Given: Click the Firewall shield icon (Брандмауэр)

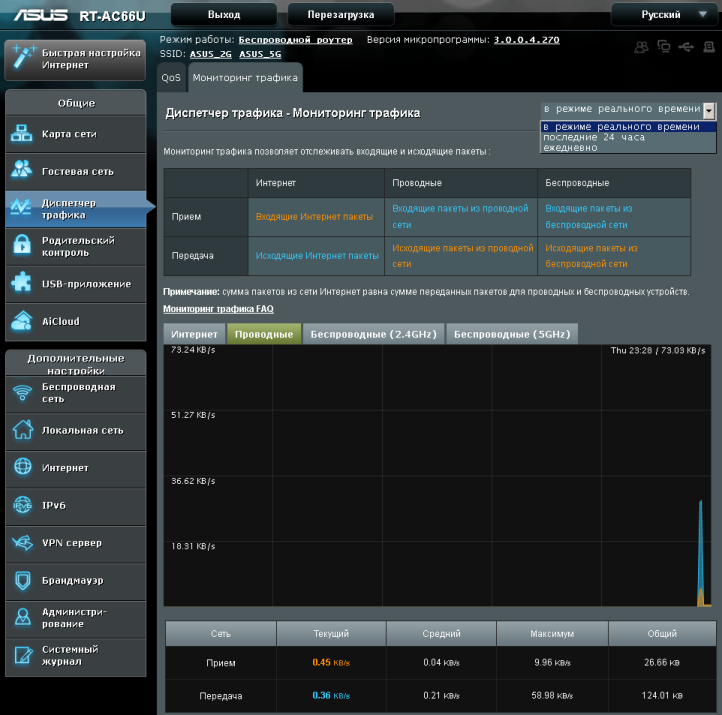Looking at the screenshot, I should tap(23, 580).
